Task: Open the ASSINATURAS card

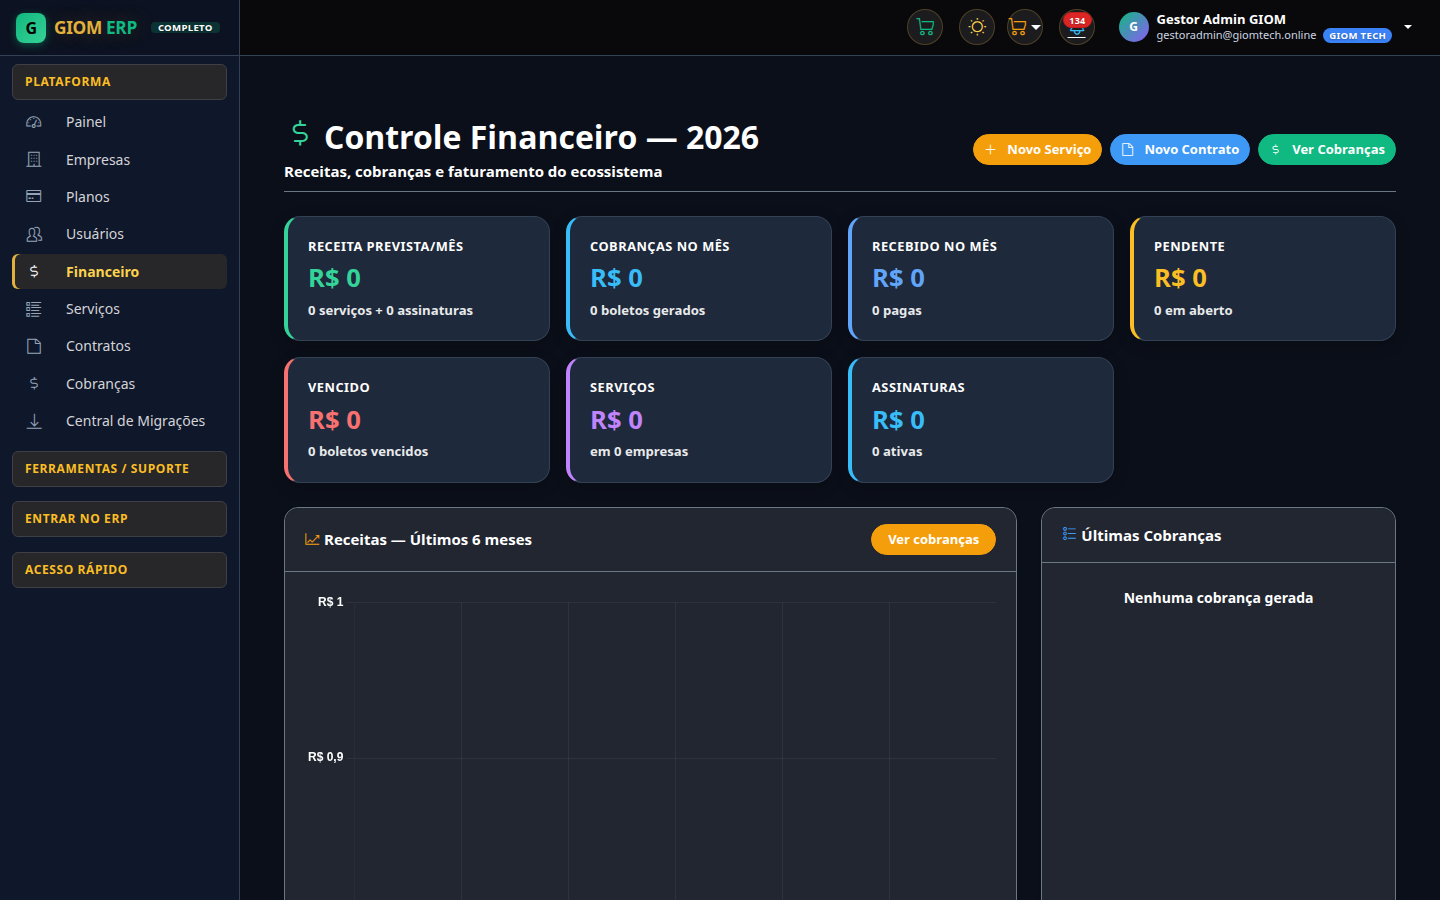Action: point(981,420)
